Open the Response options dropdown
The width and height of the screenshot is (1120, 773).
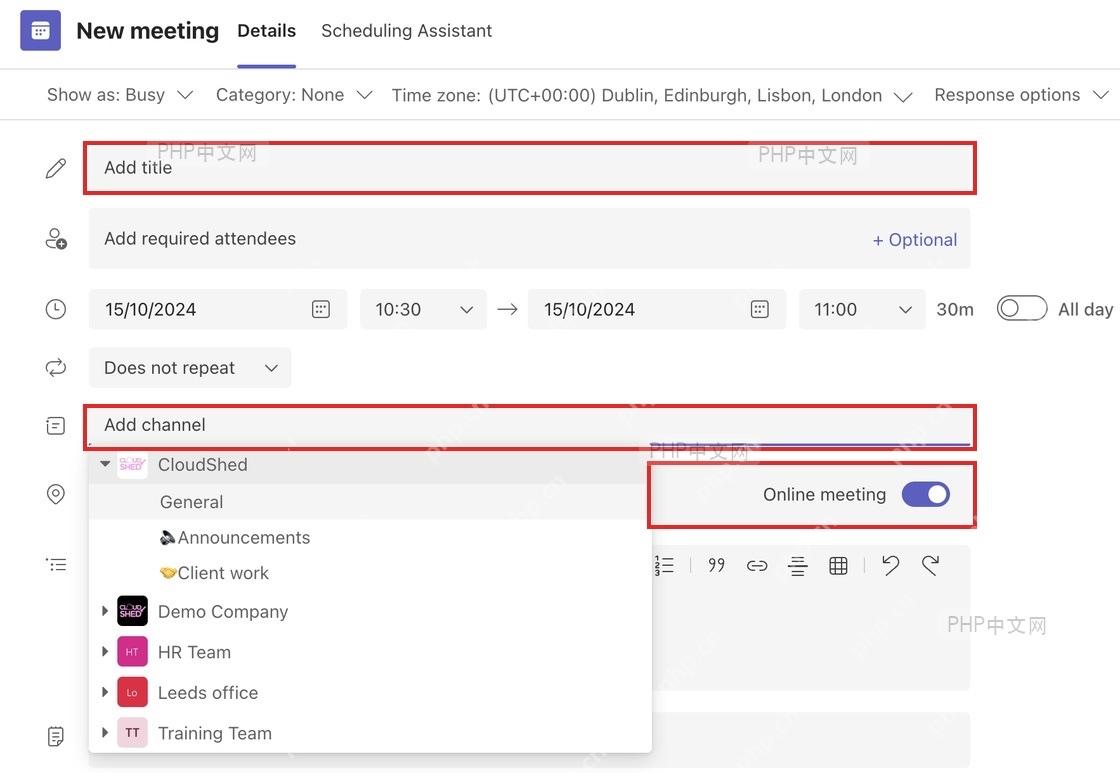tap(1021, 95)
